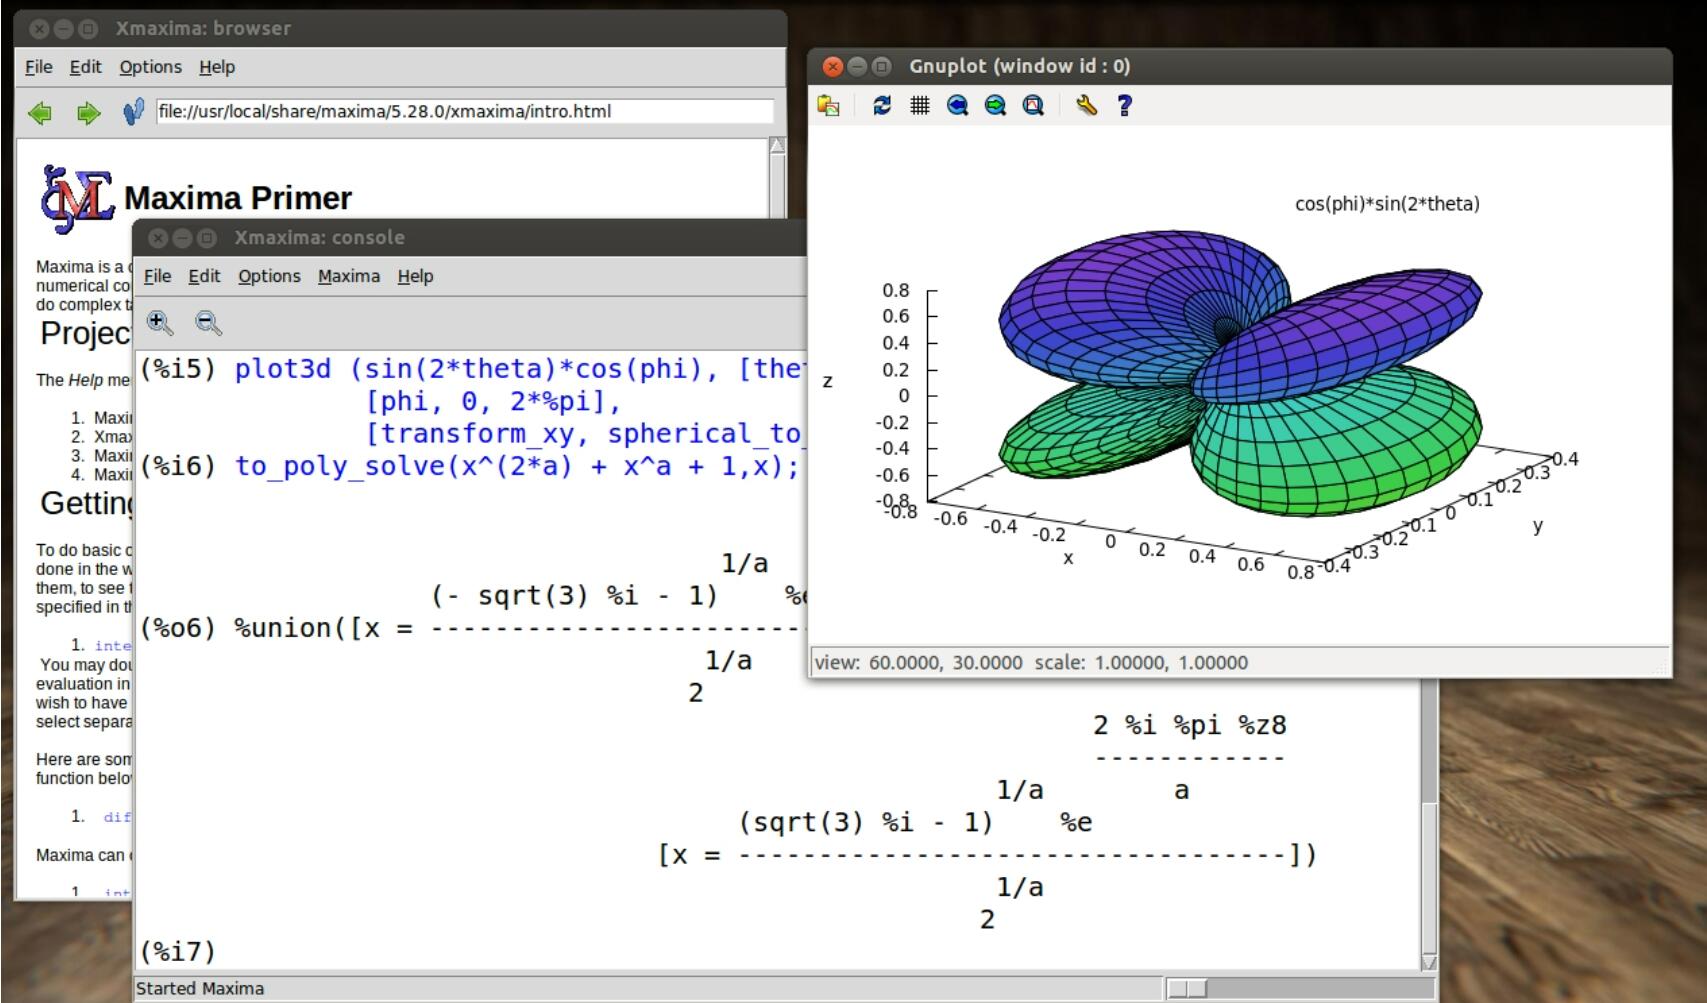Go forward in the Xmaxima browser
The image size is (1707, 1003).
pos(88,112)
